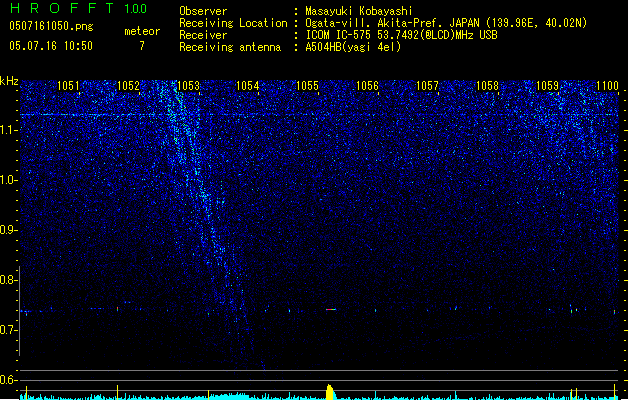Viewport: 629px width, 400px height.
Task: Click the HROFFT title text
Action: click(62, 8)
